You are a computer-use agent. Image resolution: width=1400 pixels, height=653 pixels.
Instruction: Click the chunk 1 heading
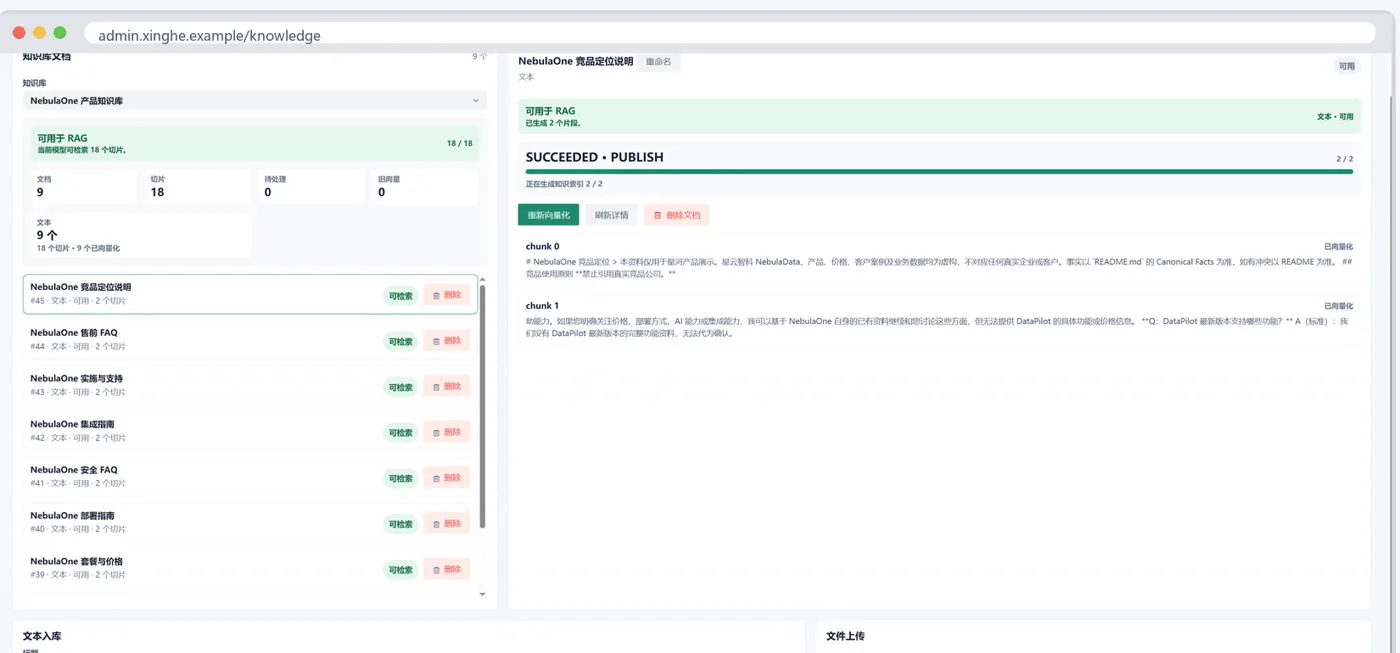pyautogui.click(x=543, y=306)
